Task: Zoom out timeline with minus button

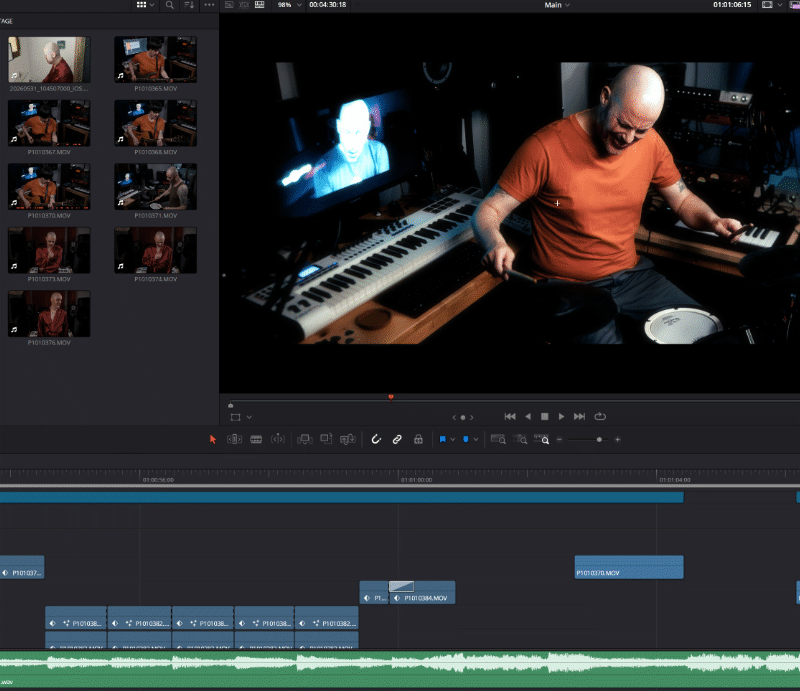Action: click(x=559, y=439)
